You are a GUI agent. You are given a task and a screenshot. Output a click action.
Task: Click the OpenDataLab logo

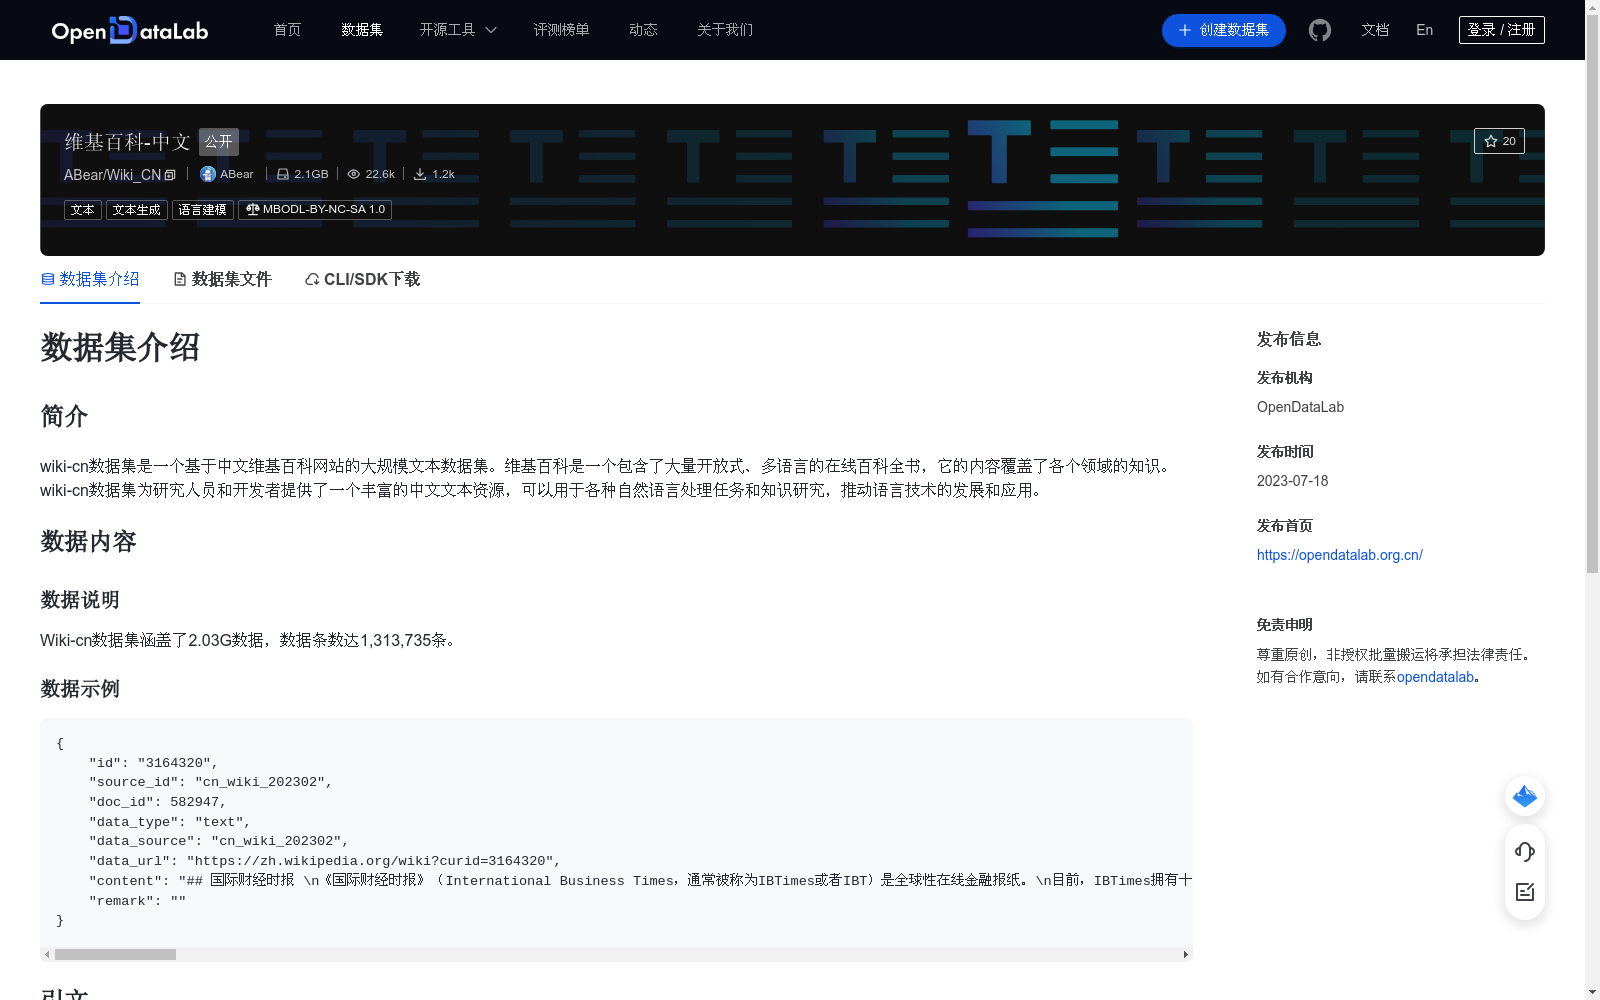tap(130, 30)
